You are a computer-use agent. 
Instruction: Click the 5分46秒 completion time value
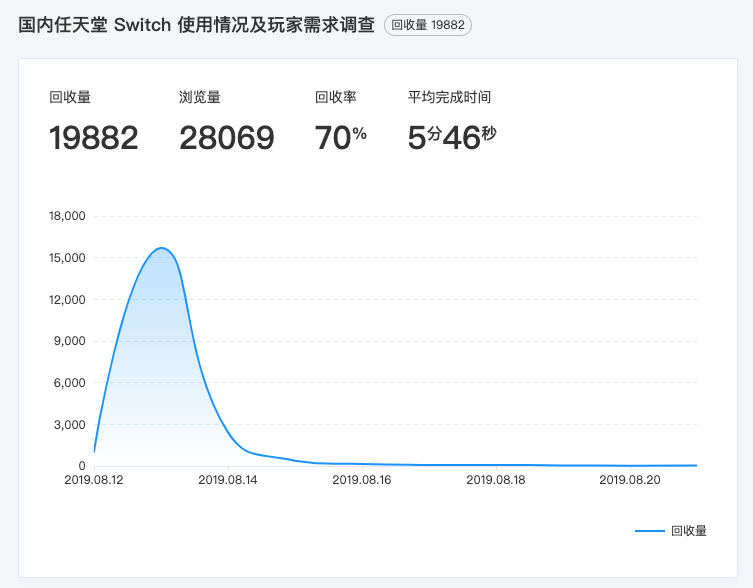tap(452, 138)
